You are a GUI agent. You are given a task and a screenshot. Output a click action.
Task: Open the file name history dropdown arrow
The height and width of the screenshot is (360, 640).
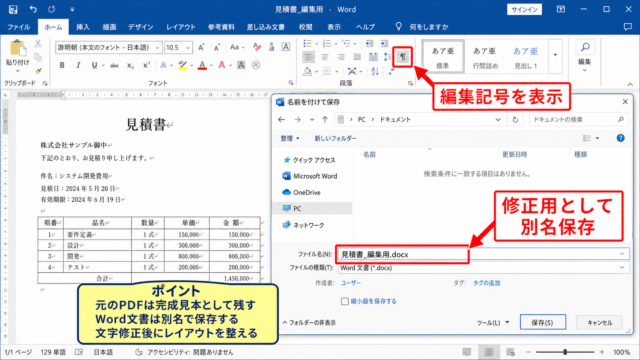coord(622,254)
